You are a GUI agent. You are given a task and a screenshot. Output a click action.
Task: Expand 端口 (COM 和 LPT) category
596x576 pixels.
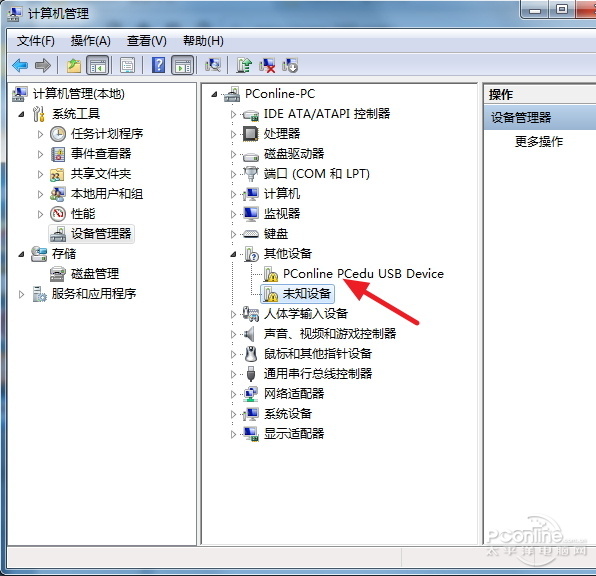click(x=233, y=174)
